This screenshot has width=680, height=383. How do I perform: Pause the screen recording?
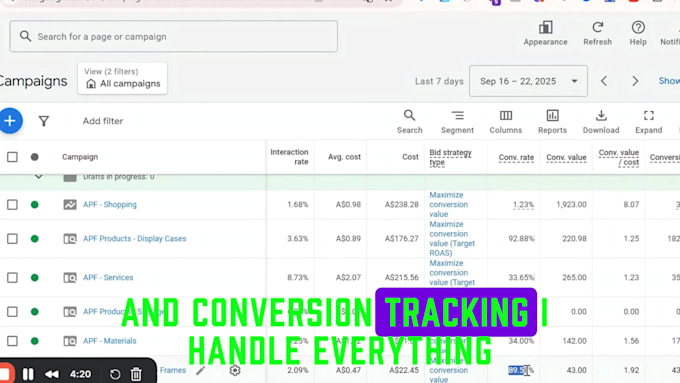28,374
